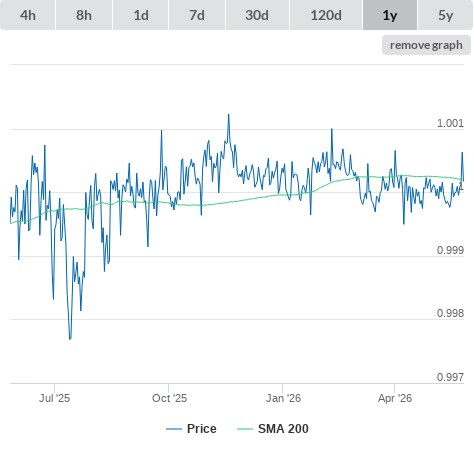Switch to the 8h time range
474x455 pixels.
click(x=84, y=15)
